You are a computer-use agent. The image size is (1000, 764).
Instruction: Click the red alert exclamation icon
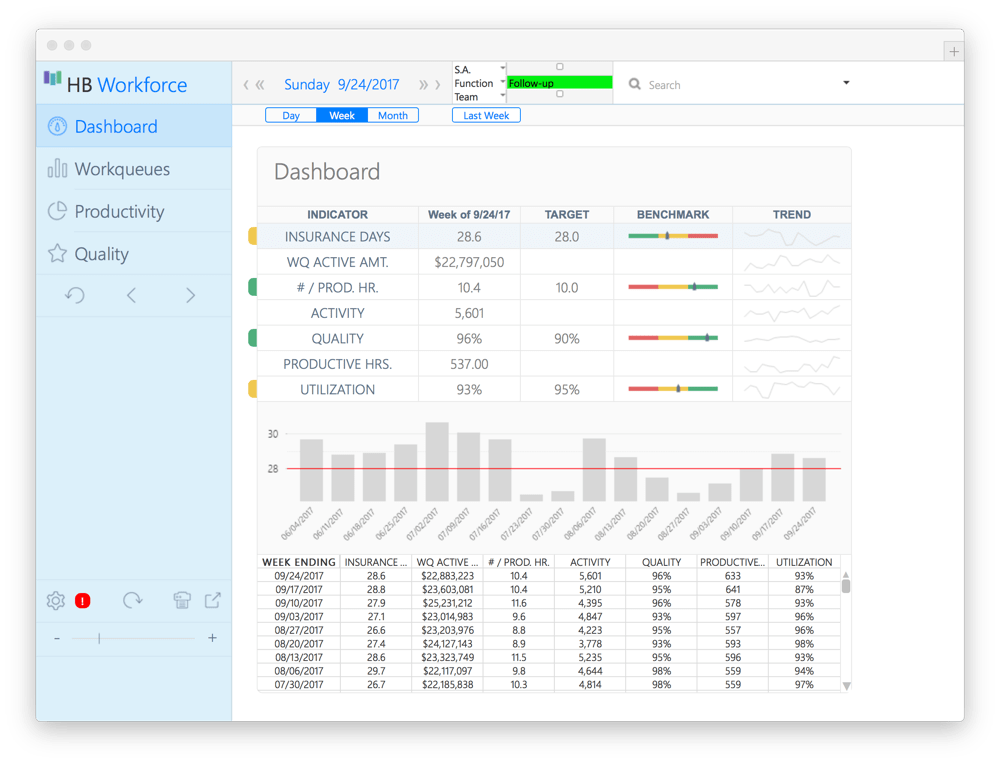tap(82, 601)
